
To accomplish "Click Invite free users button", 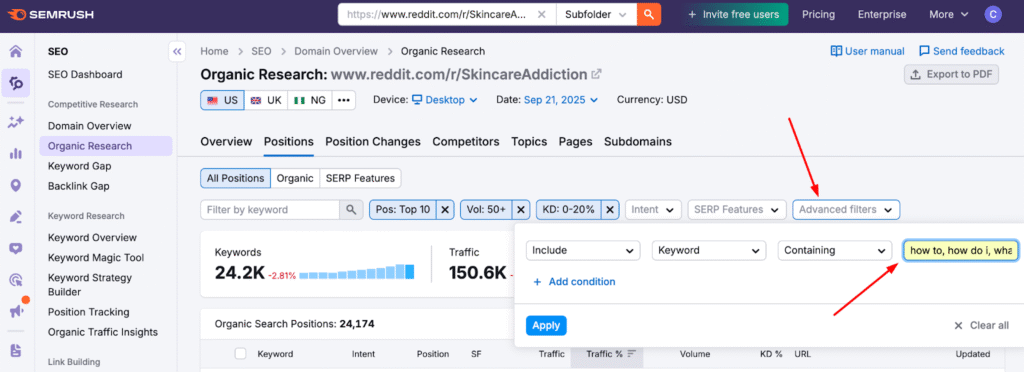I will pos(735,14).
